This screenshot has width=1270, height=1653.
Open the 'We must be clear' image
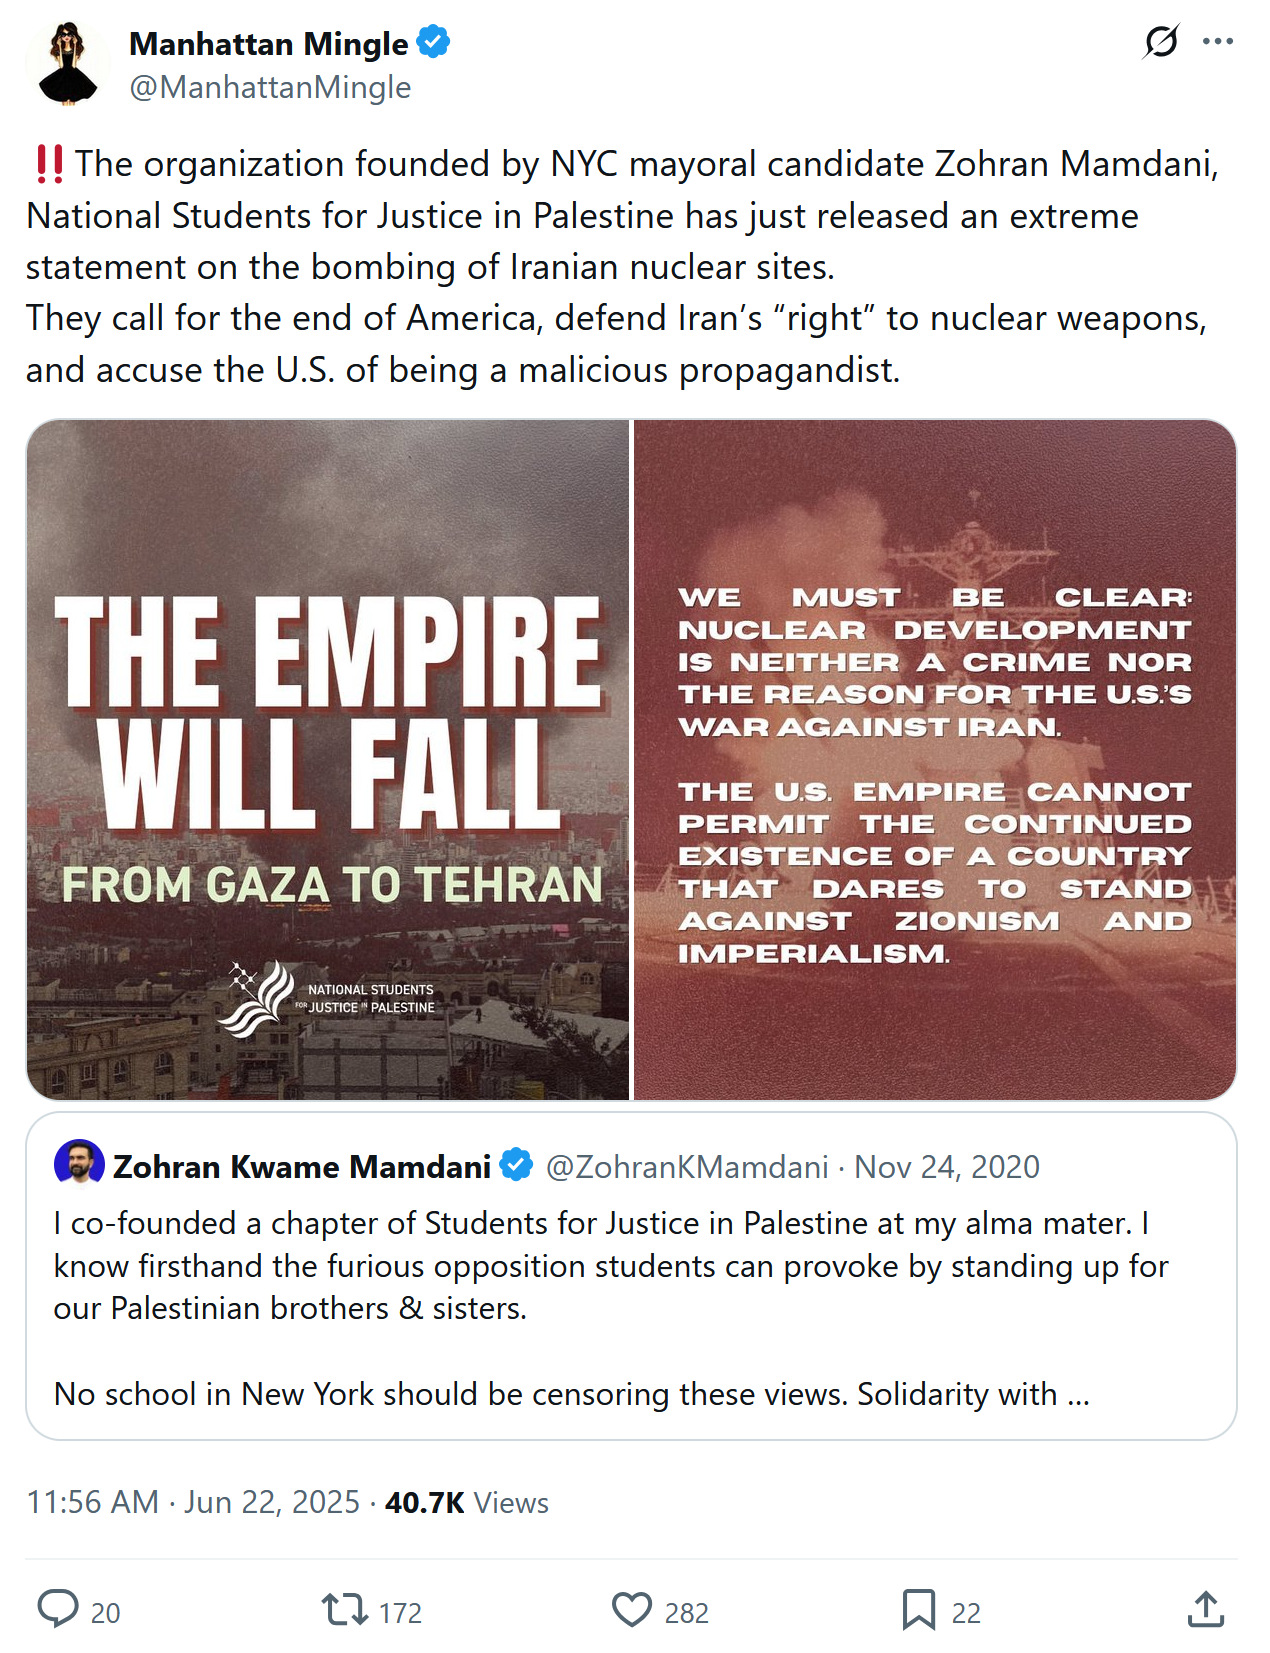(x=935, y=760)
